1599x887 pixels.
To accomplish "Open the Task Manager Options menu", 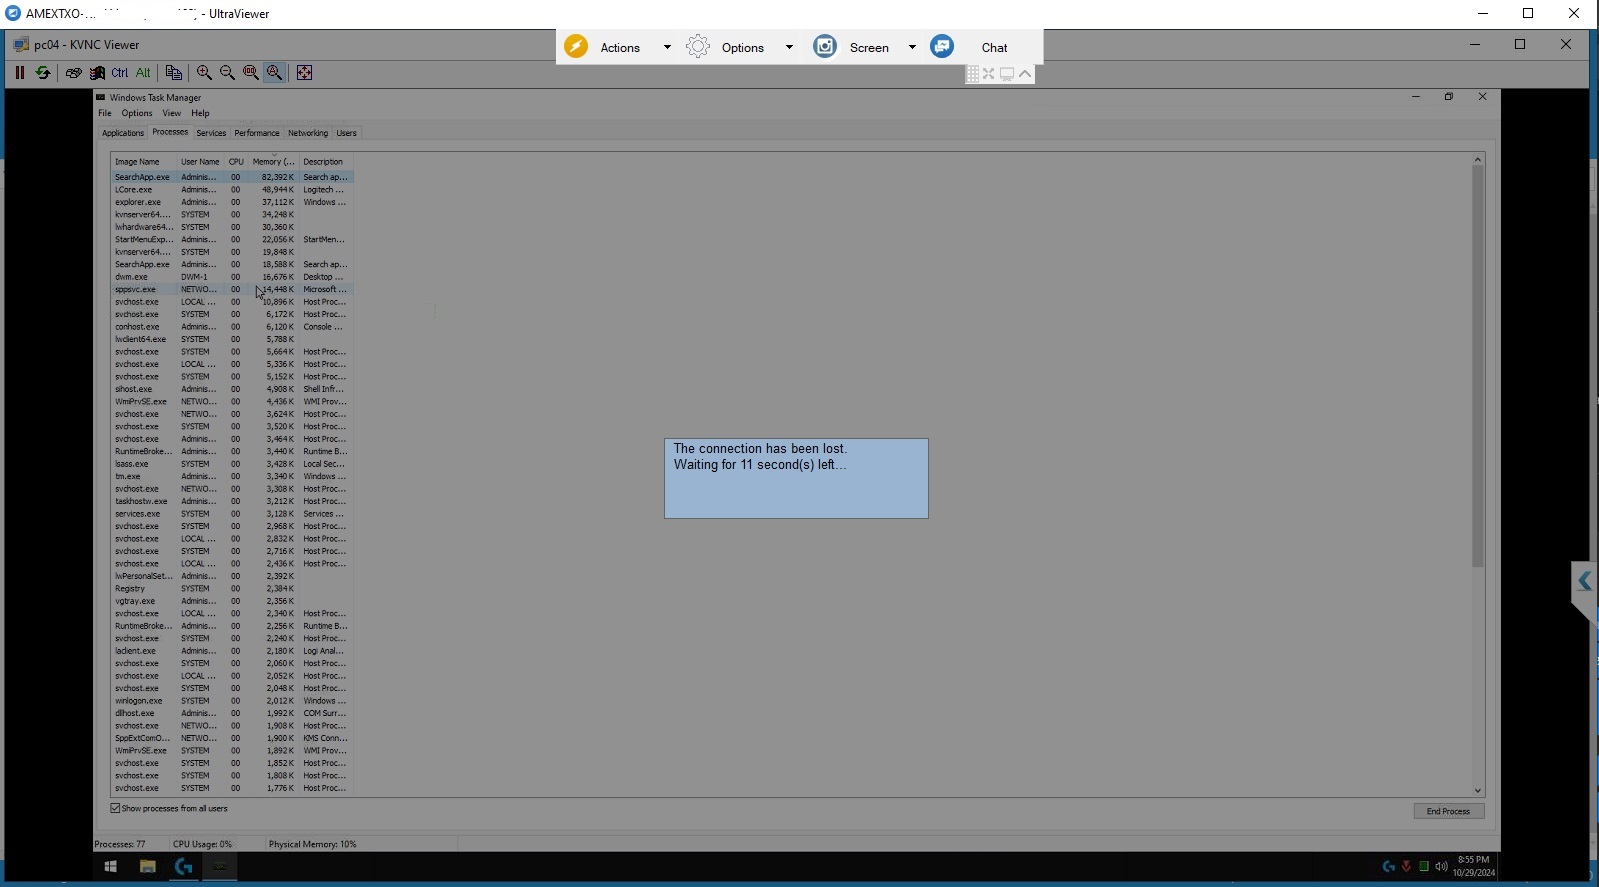I will coord(137,113).
